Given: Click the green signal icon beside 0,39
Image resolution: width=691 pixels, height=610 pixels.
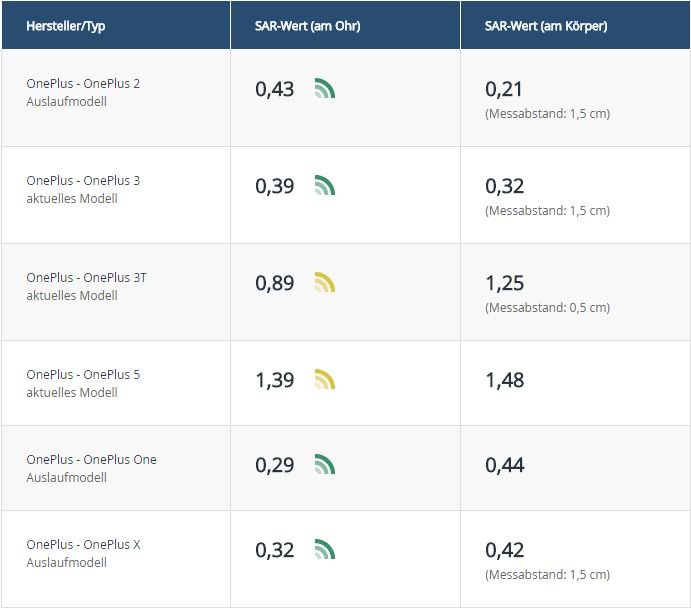Looking at the screenshot, I should [x=325, y=185].
